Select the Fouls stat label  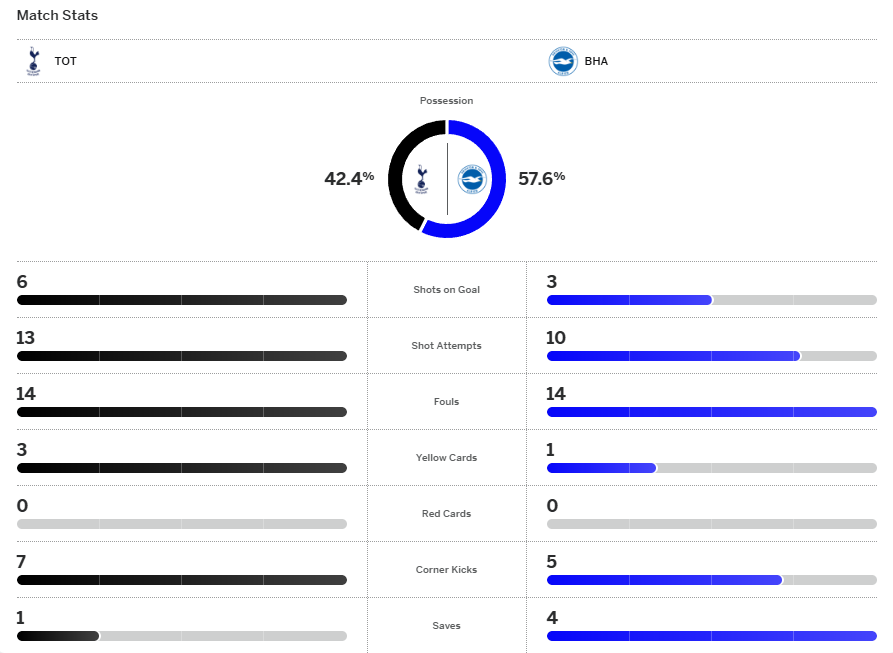[446, 402]
